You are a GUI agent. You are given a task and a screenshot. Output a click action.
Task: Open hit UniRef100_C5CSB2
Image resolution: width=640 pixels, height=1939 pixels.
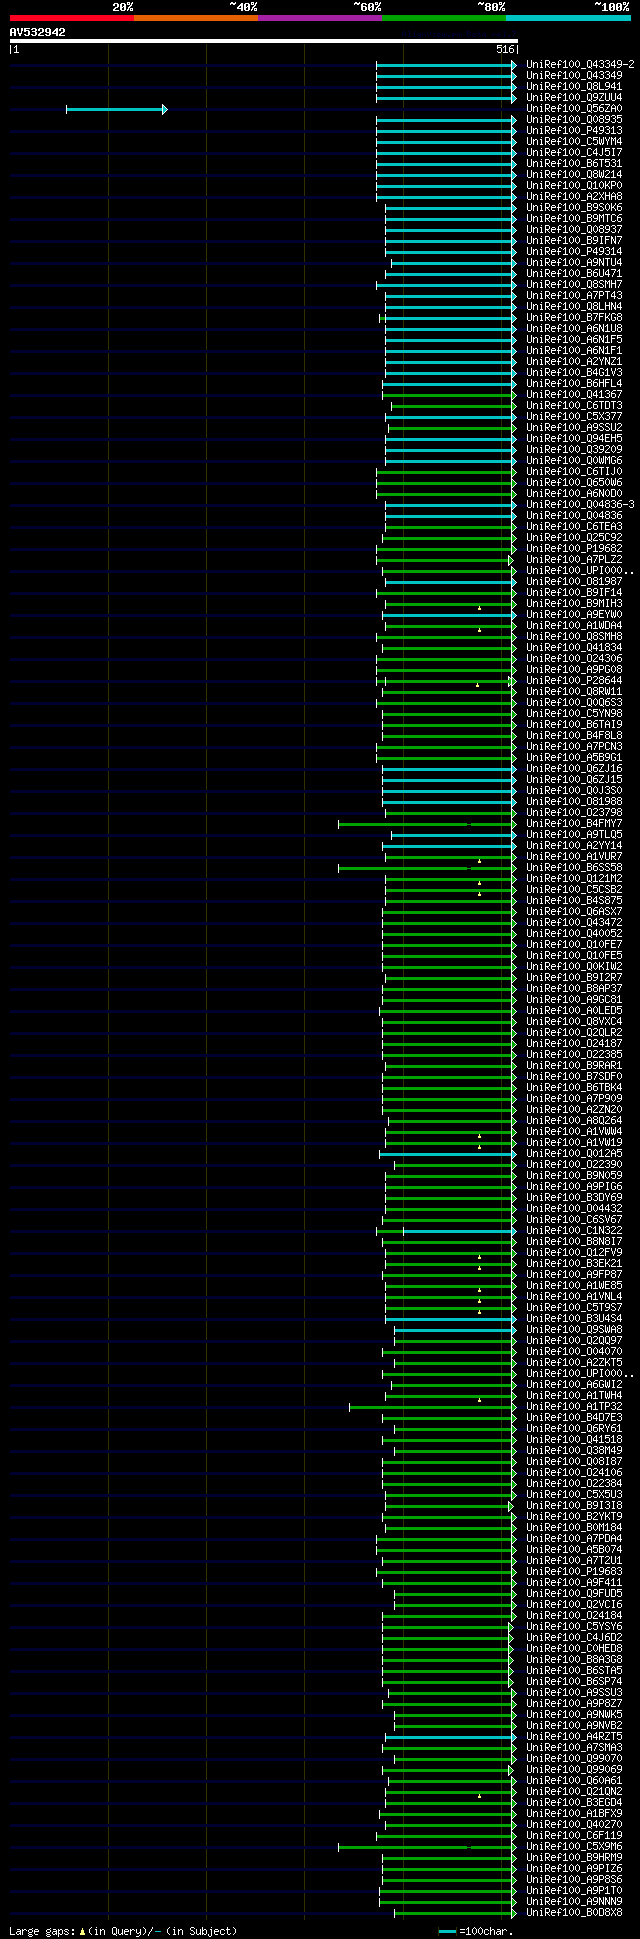574,890
